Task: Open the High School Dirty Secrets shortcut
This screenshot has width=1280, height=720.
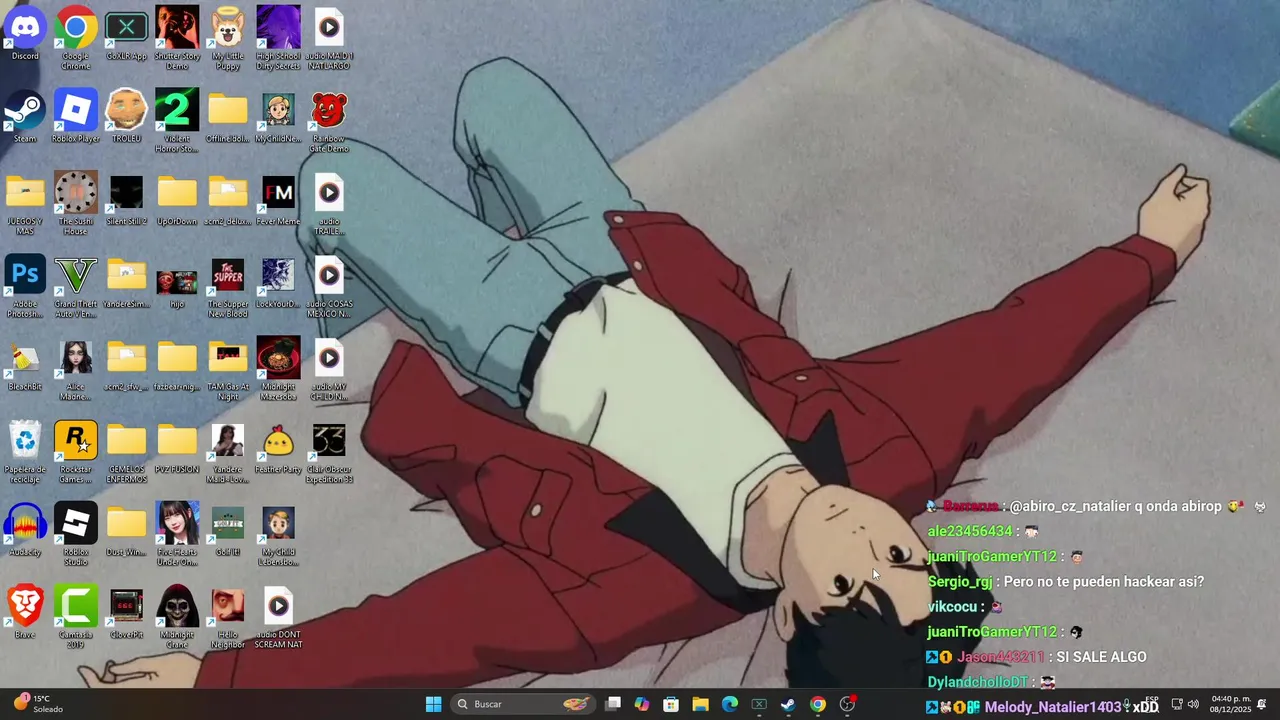Action: pos(278,38)
